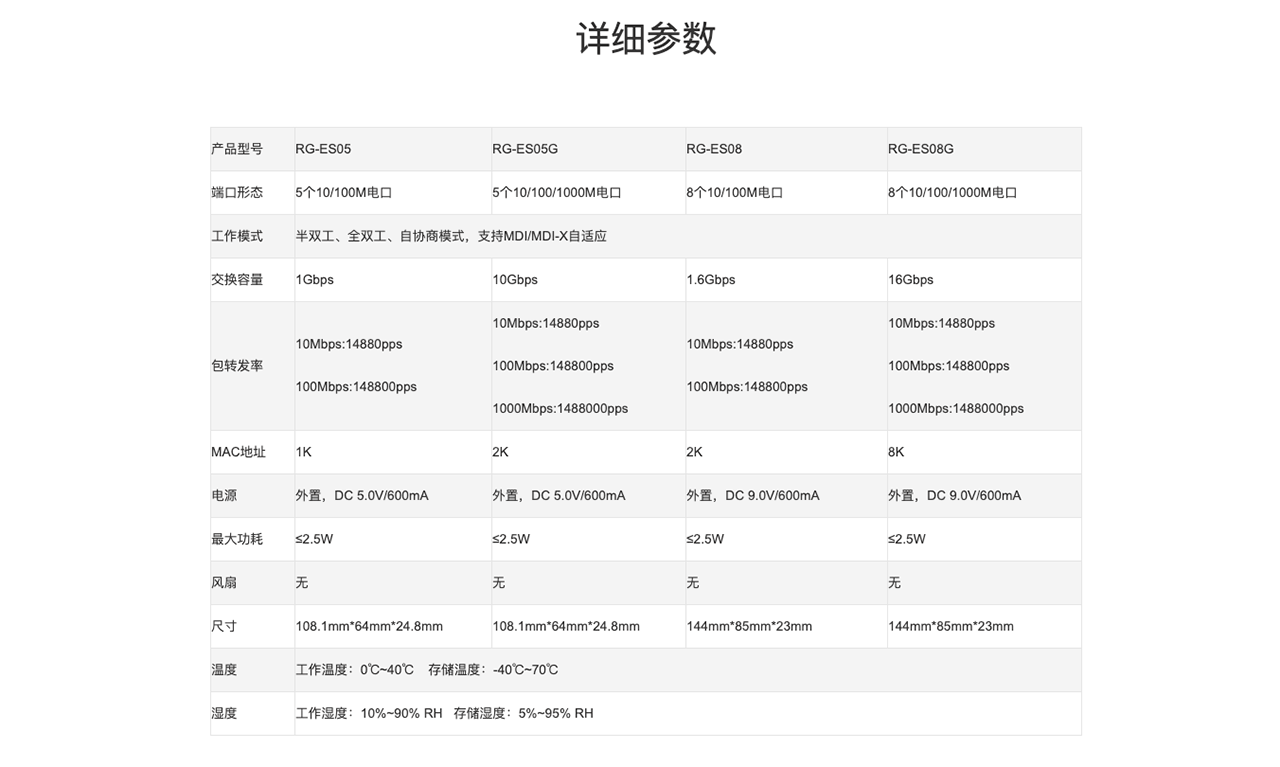Click 100Mbps:148800pps under RG-ES05
The width and height of the screenshot is (1280, 767).
(356, 387)
